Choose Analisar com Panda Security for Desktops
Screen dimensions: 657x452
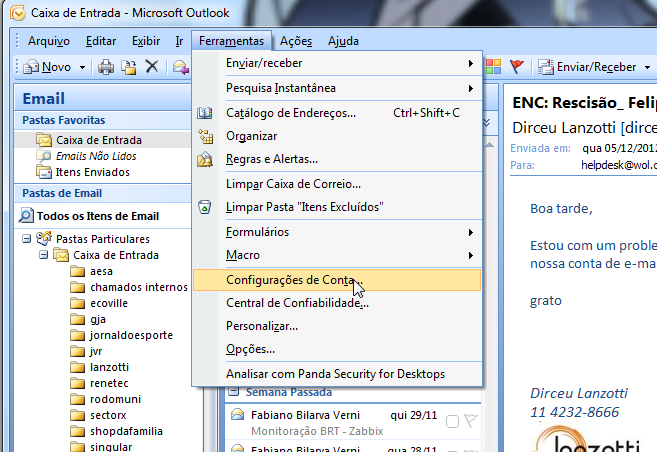(x=337, y=374)
